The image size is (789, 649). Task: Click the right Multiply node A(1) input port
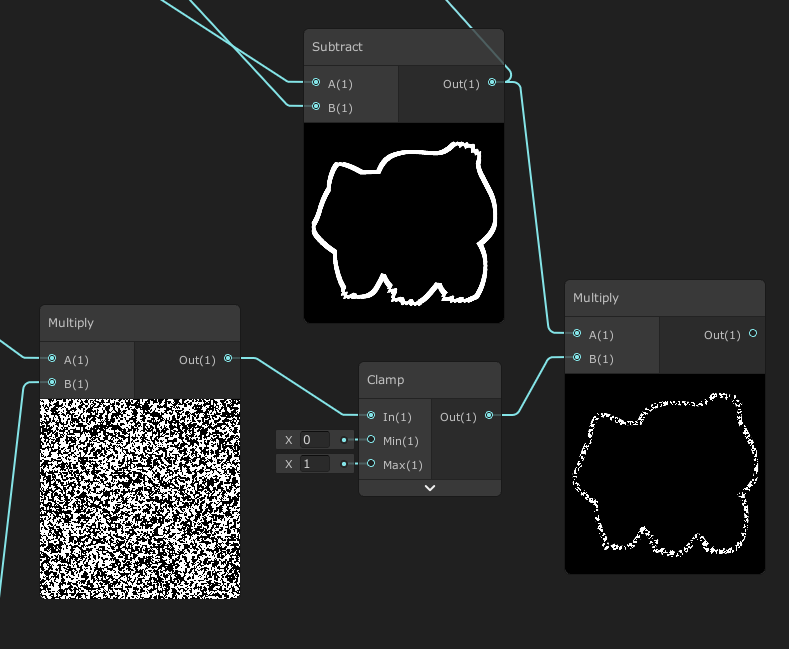(577, 333)
